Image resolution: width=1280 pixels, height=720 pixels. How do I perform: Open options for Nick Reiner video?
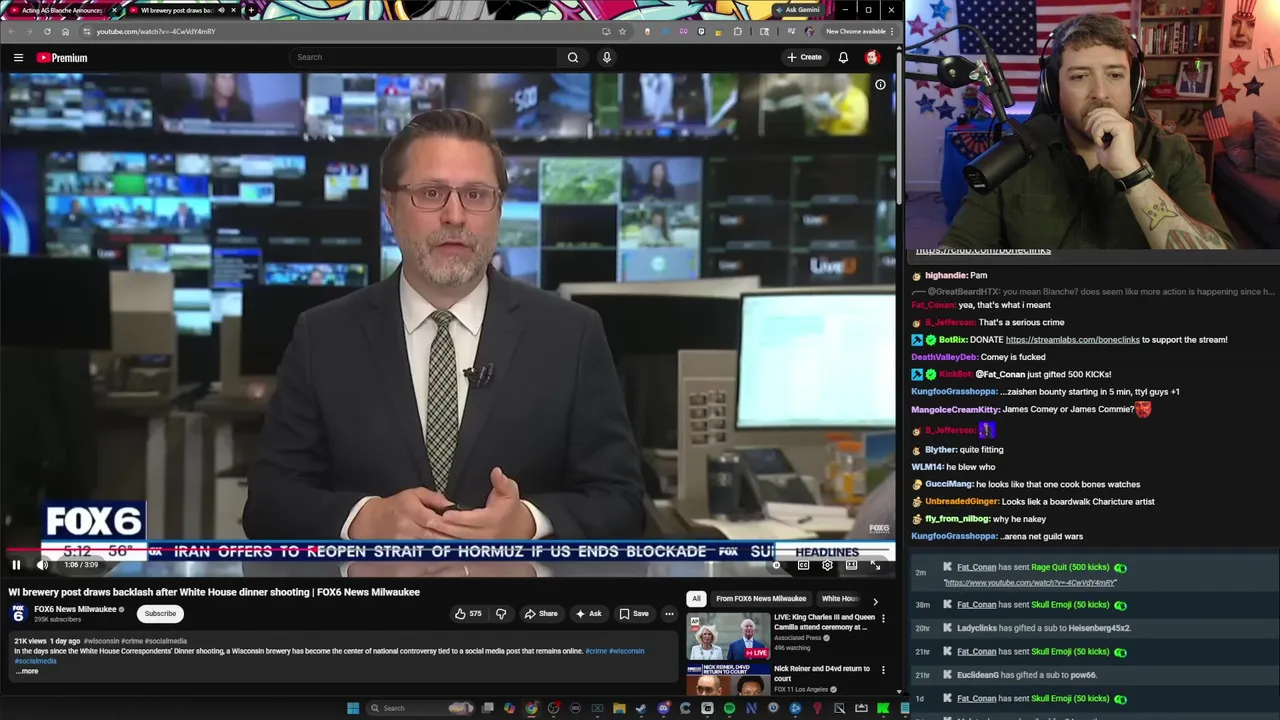tap(883, 670)
